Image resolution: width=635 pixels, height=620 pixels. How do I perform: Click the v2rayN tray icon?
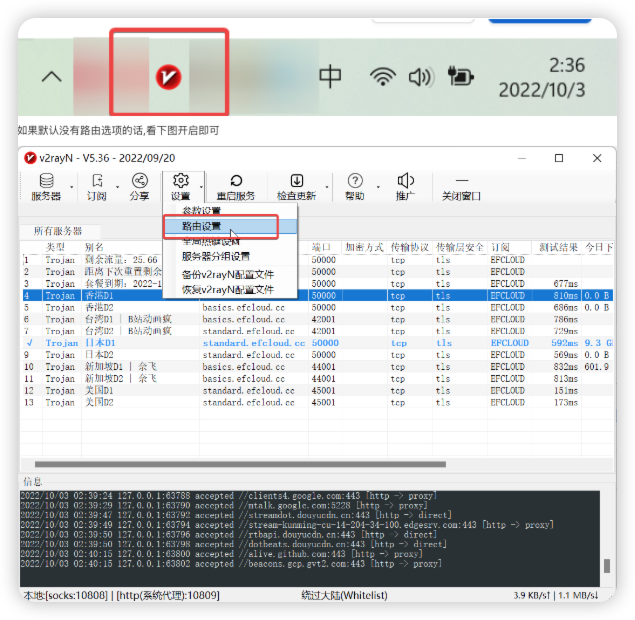tap(168, 77)
